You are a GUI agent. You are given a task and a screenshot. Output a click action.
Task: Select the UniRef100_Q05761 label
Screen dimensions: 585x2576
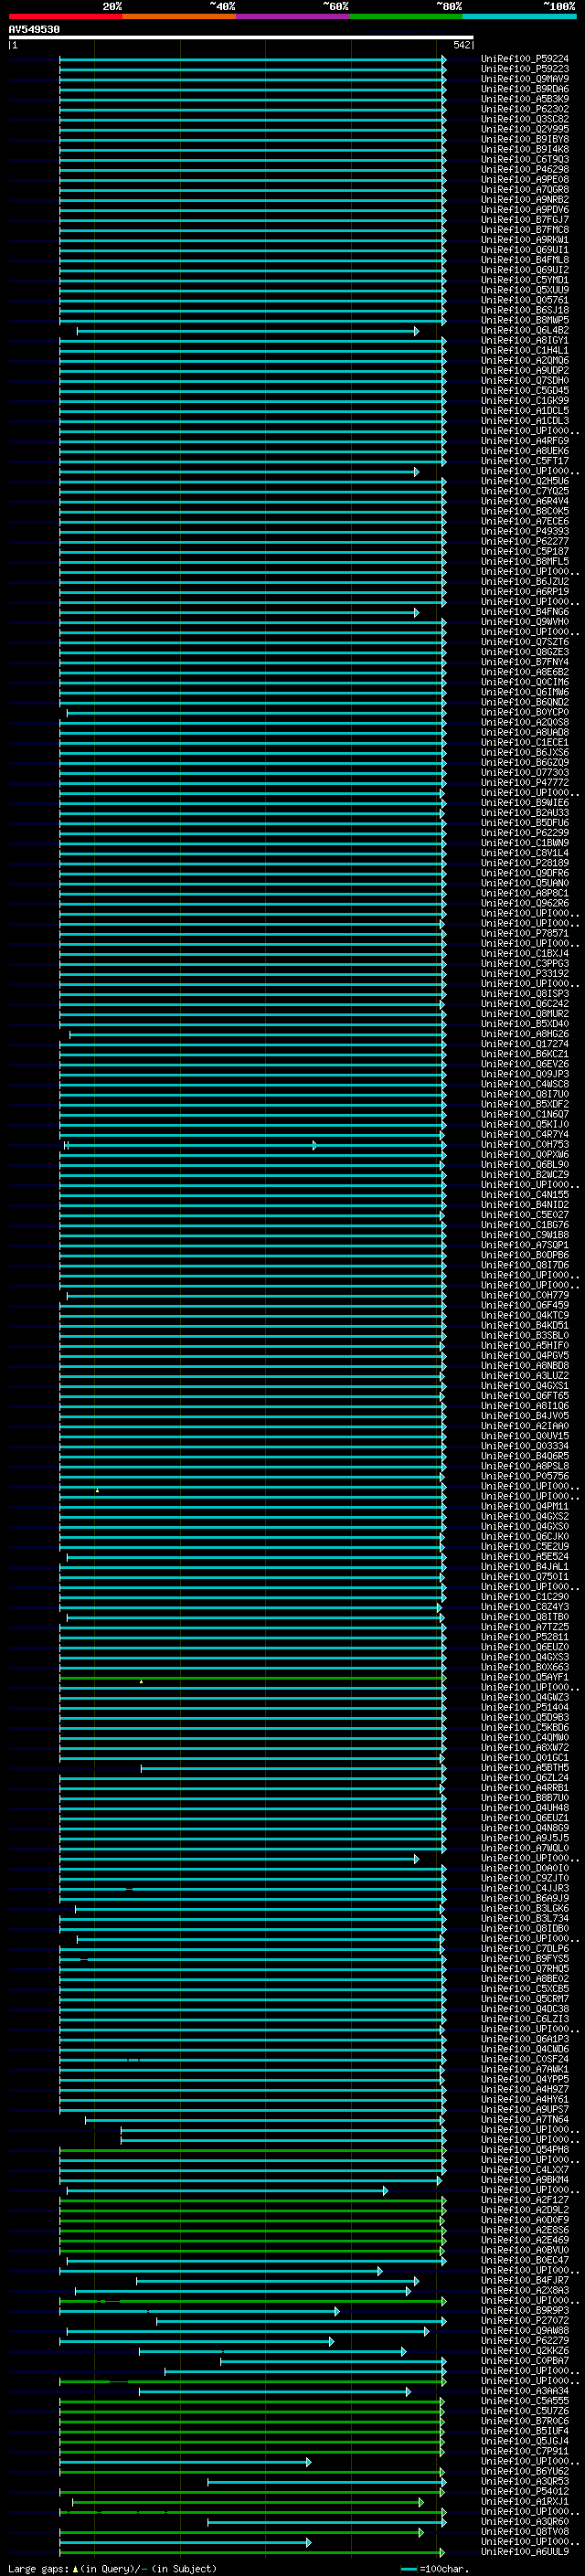pos(525,300)
